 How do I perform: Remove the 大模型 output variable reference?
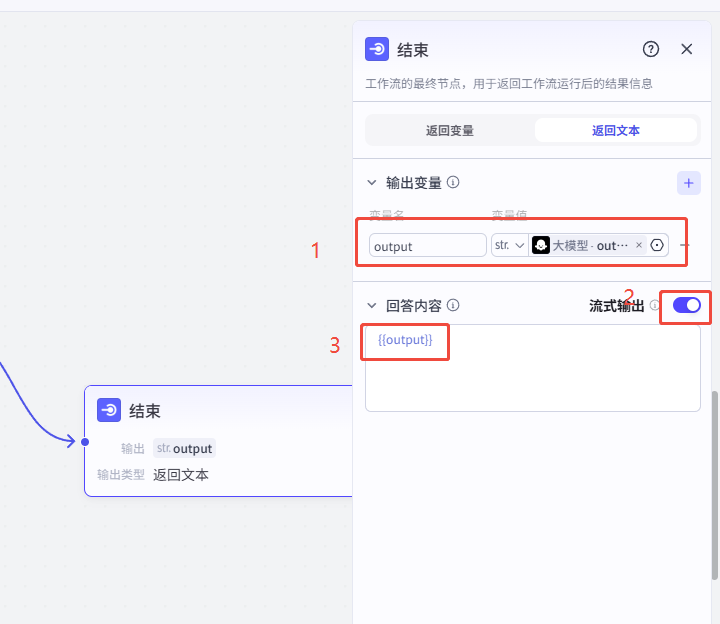click(x=639, y=246)
